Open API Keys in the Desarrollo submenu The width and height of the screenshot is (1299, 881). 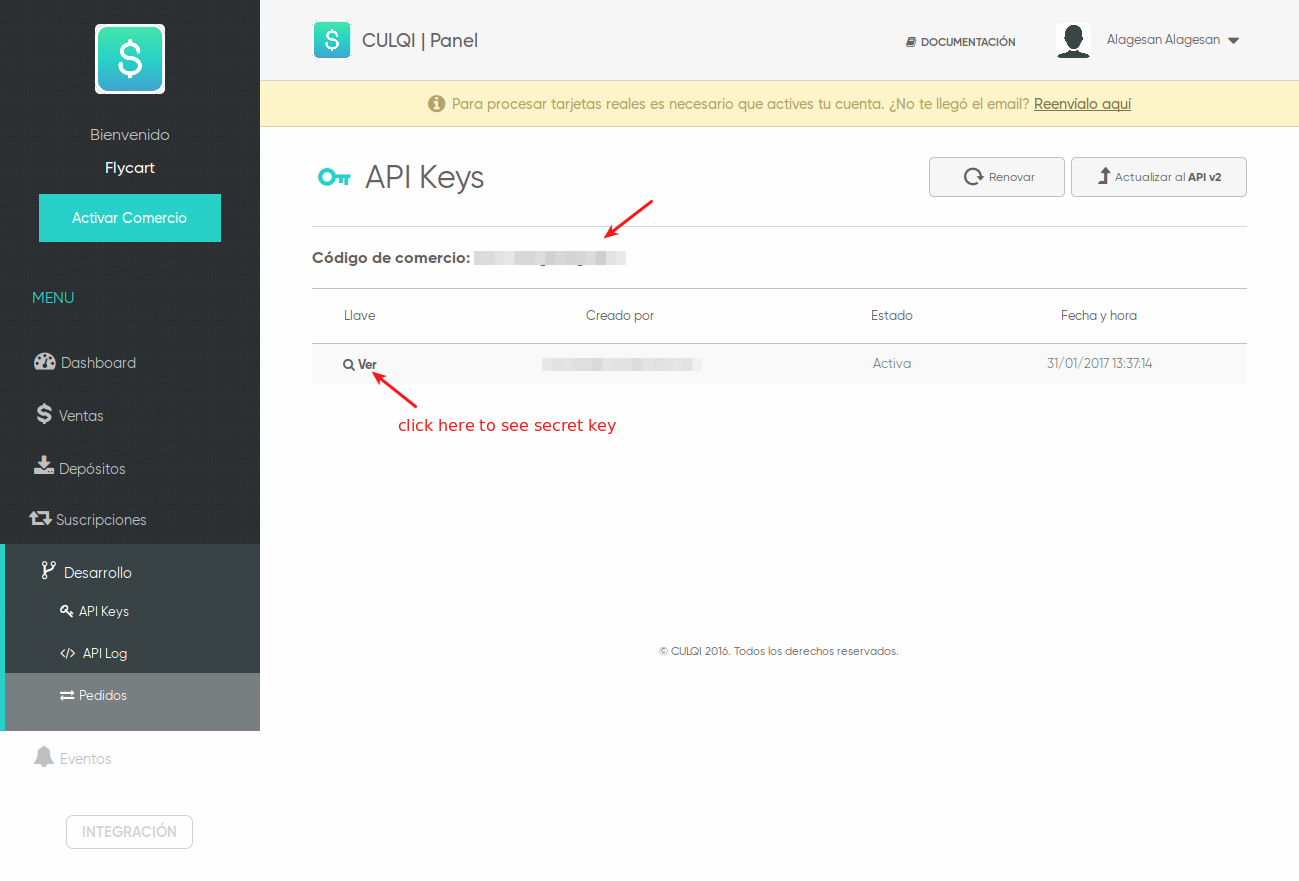pyautogui.click(x=103, y=611)
